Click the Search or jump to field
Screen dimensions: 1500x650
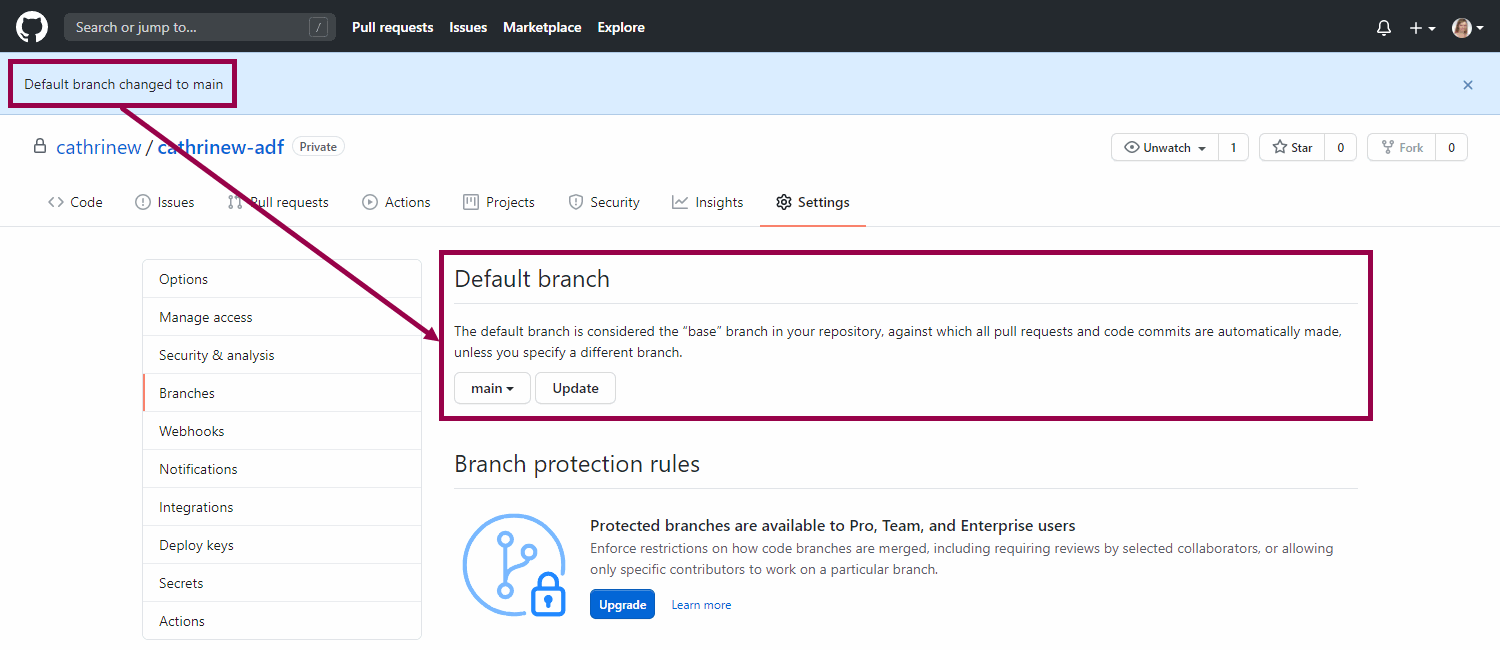coord(190,27)
